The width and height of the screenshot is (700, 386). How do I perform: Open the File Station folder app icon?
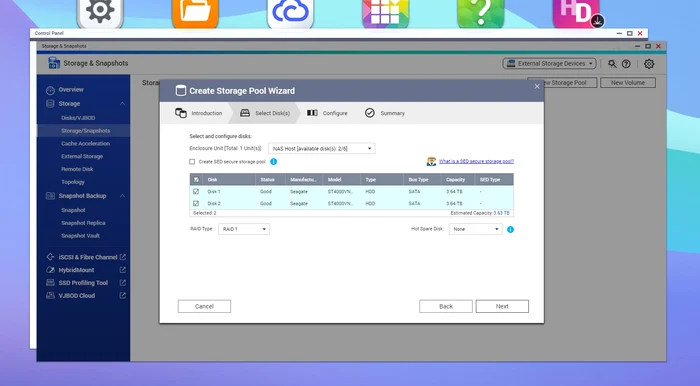click(195, 13)
